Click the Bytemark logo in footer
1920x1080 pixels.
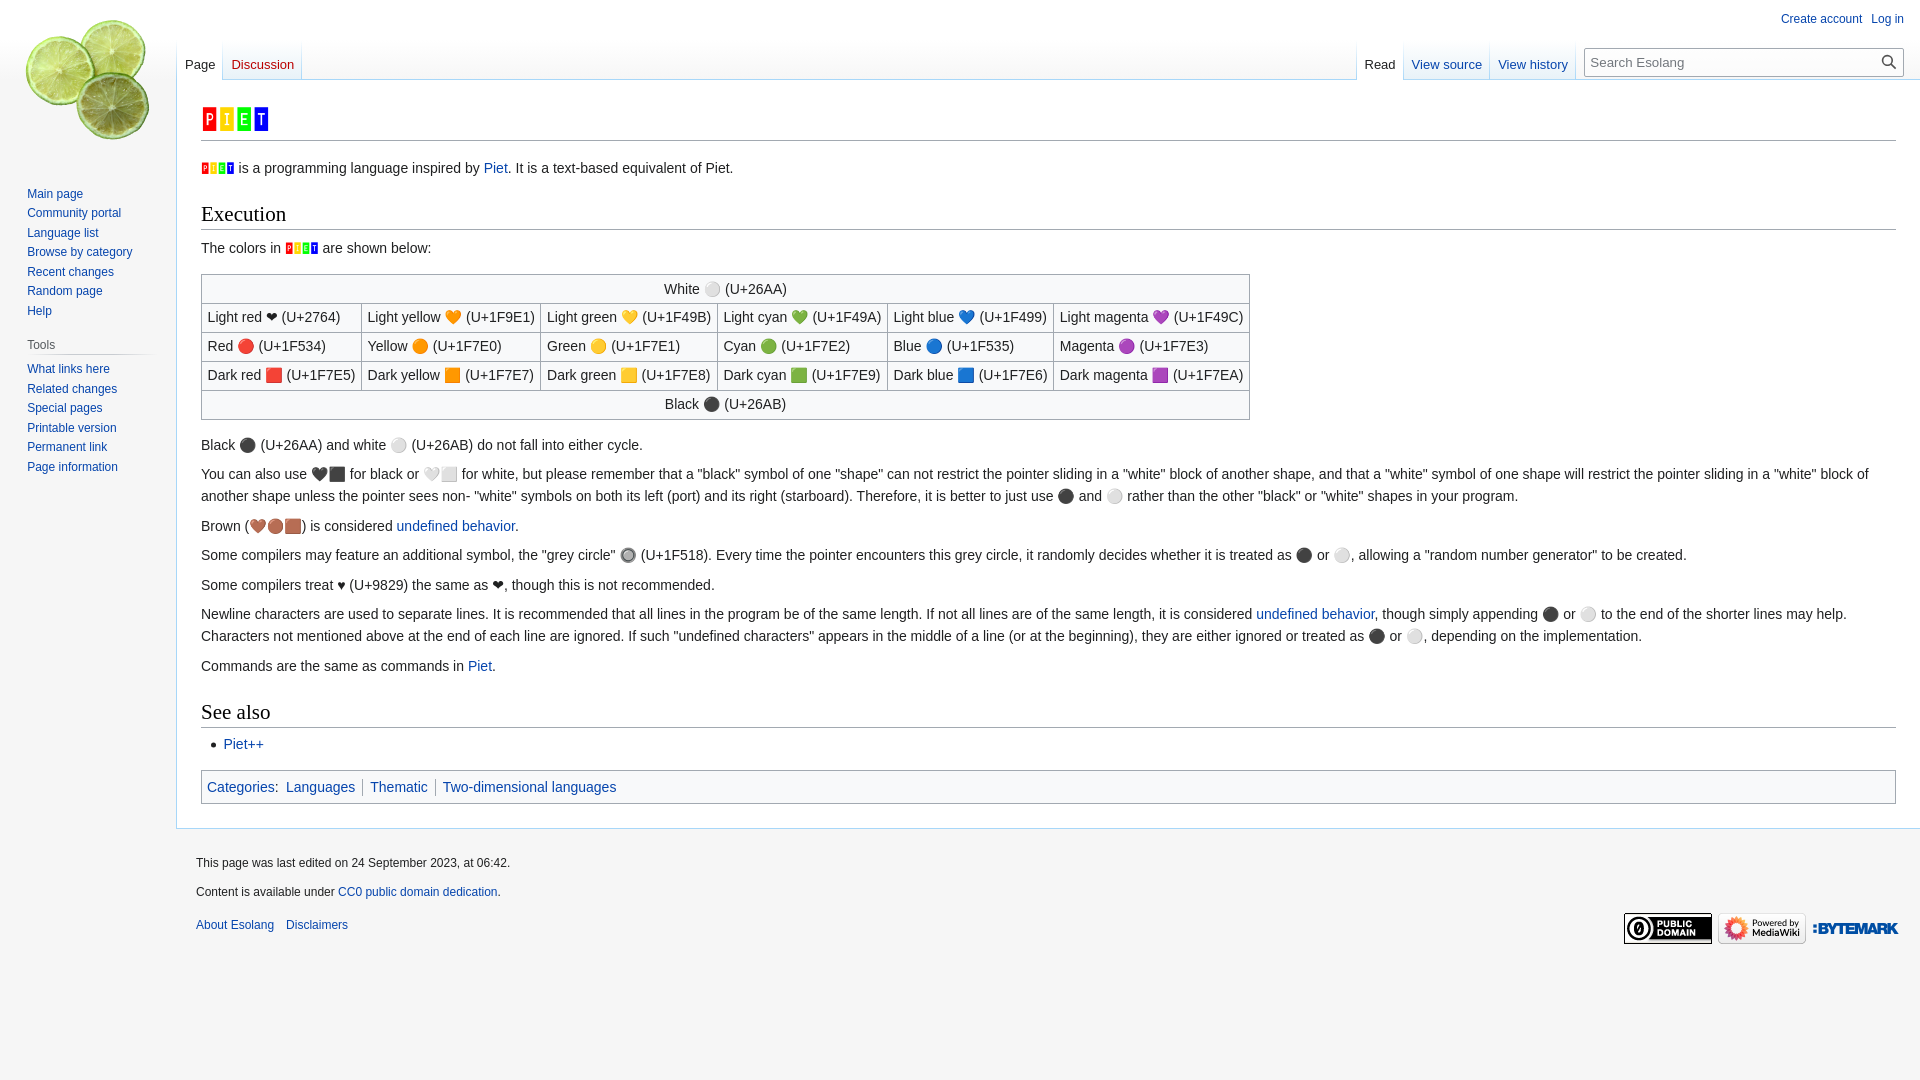tap(1855, 928)
